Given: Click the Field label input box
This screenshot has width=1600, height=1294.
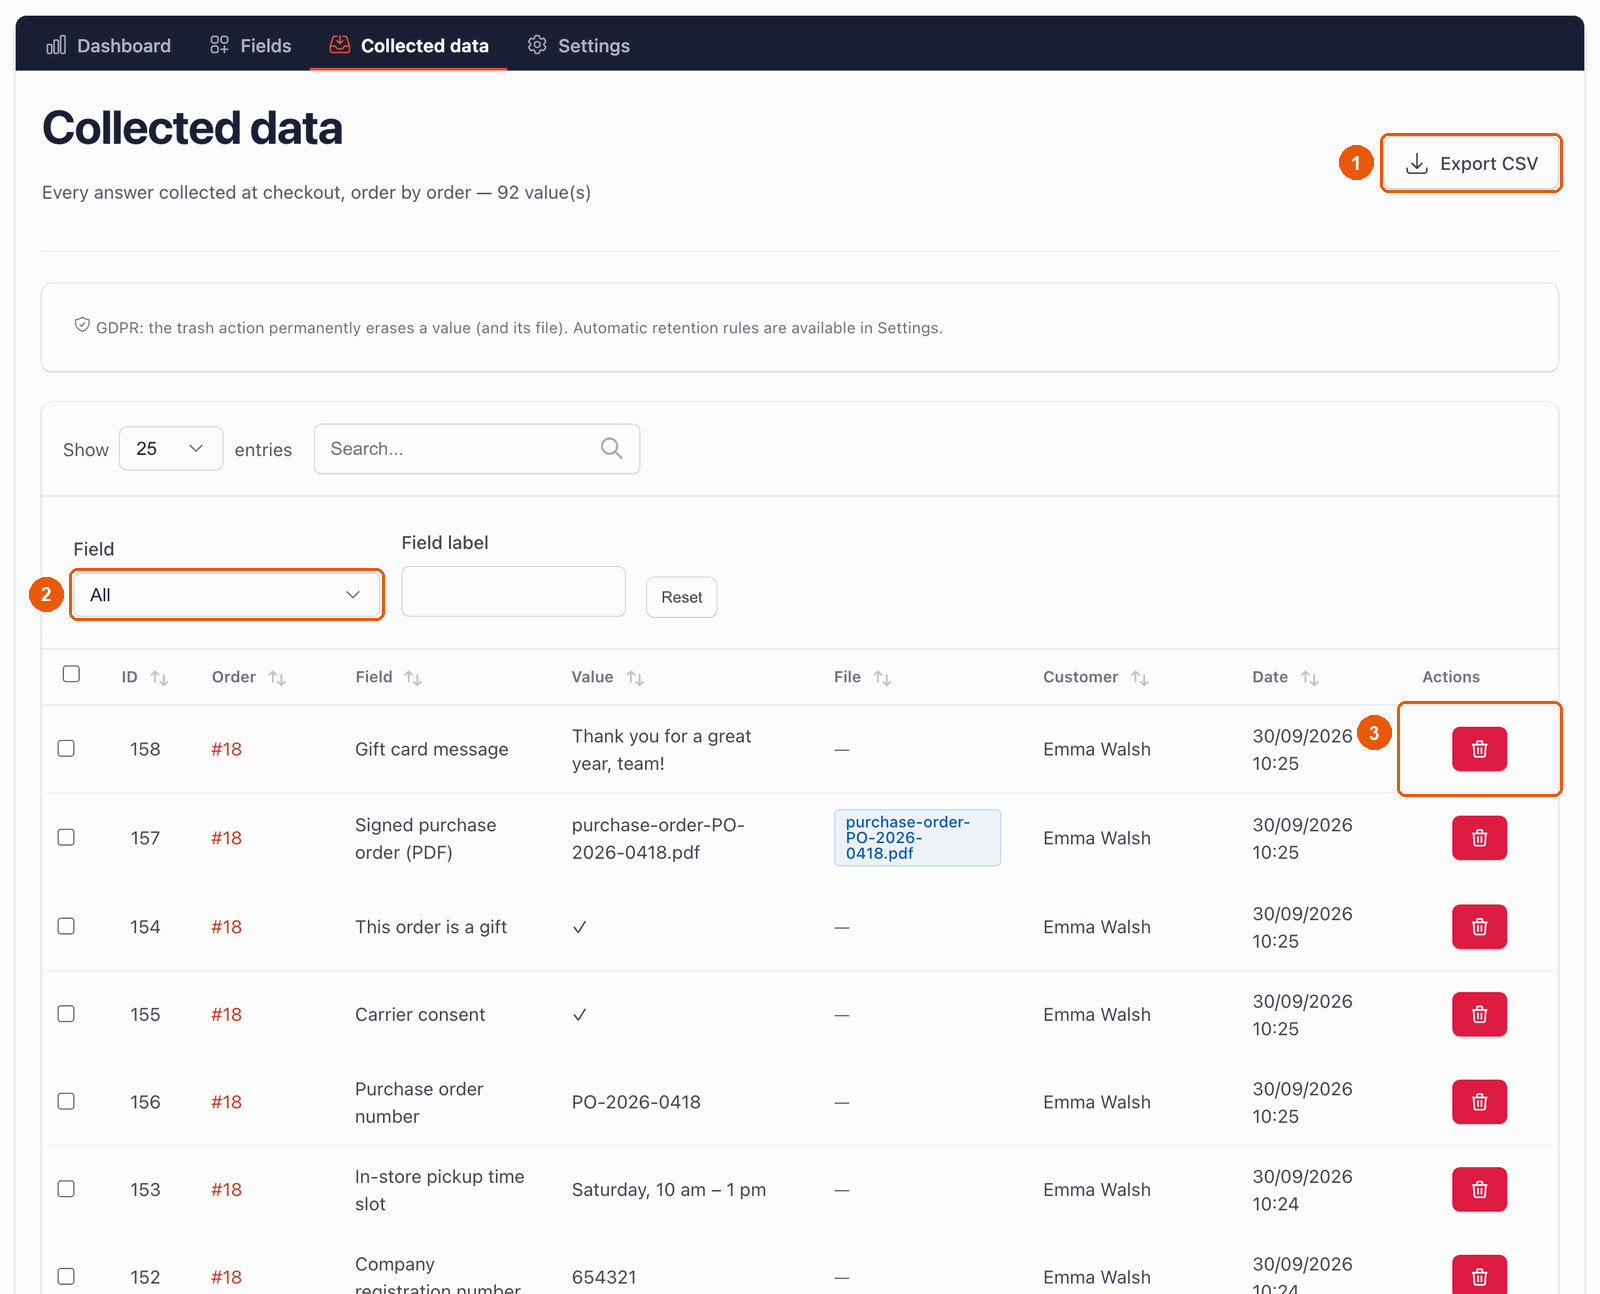Looking at the screenshot, I should point(513,592).
